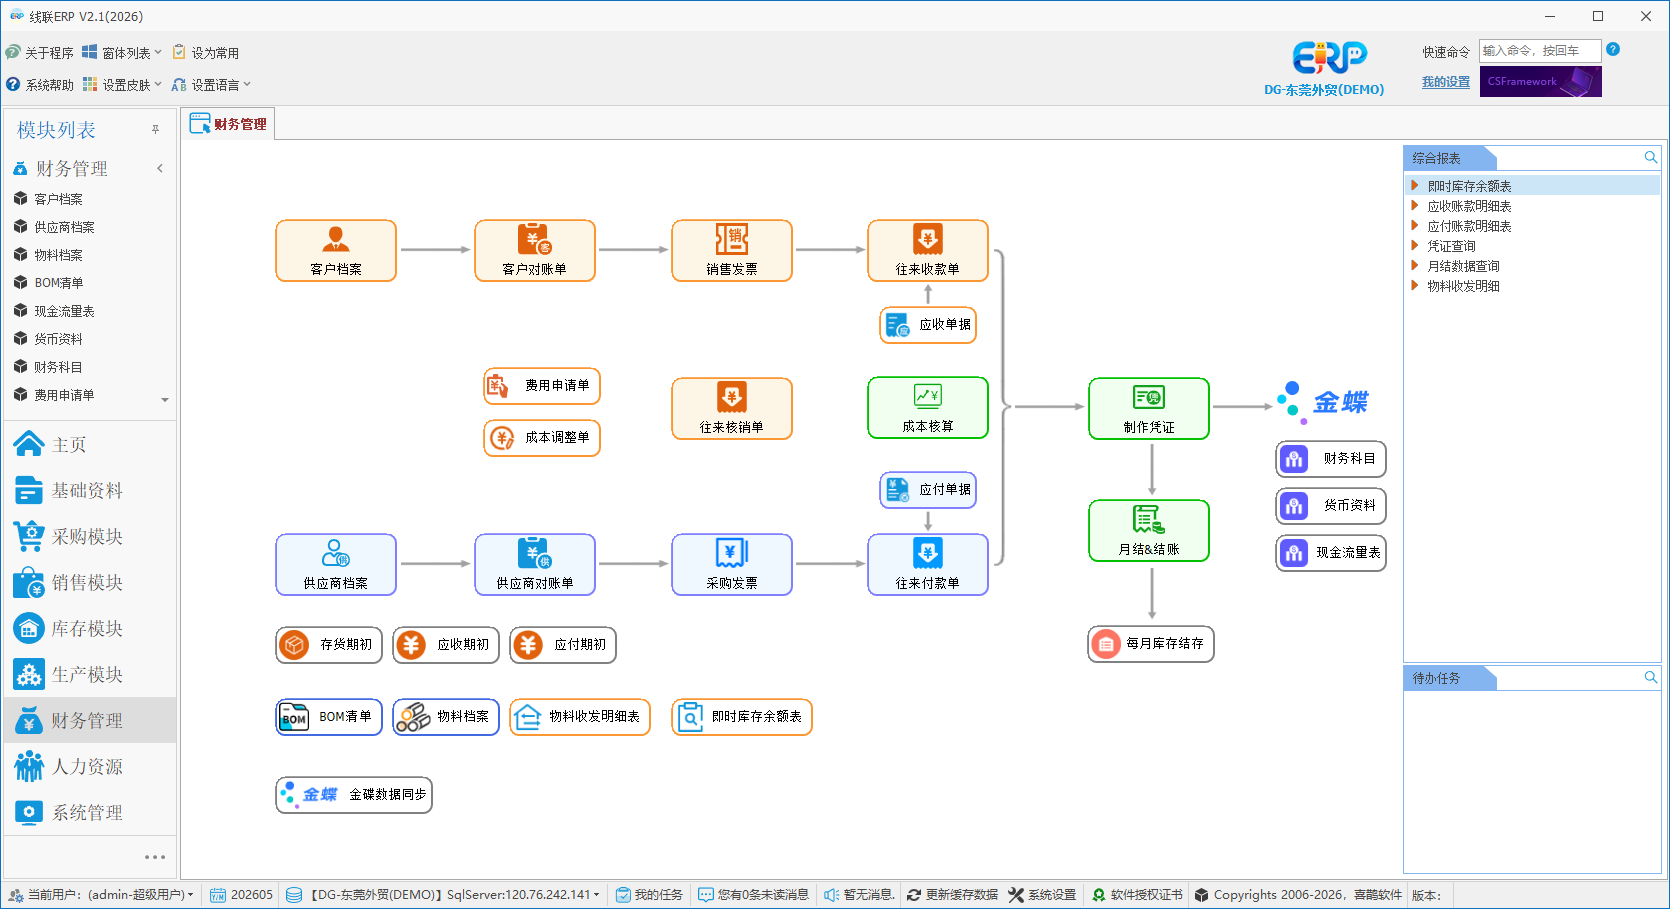Switch to the 财务管理 tab
The height and width of the screenshot is (909, 1670).
pyautogui.click(x=229, y=124)
